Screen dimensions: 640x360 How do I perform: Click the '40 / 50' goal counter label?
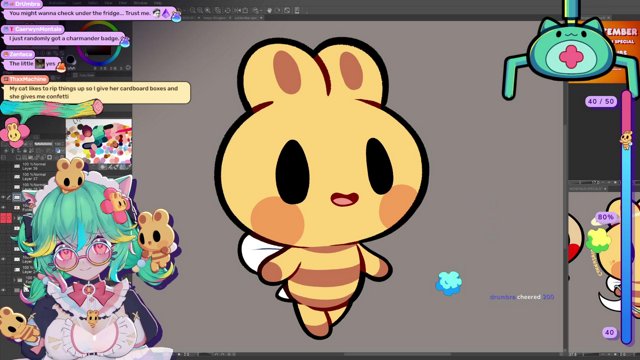point(601,101)
